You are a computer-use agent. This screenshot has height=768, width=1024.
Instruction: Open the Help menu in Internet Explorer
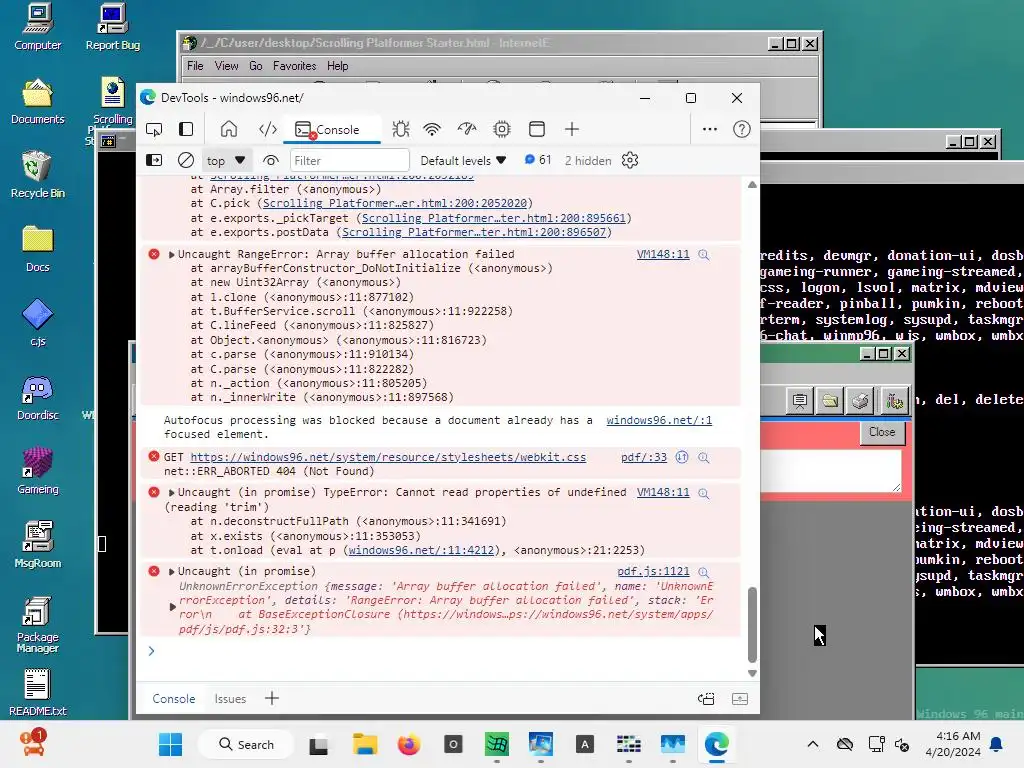click(338, 66)
